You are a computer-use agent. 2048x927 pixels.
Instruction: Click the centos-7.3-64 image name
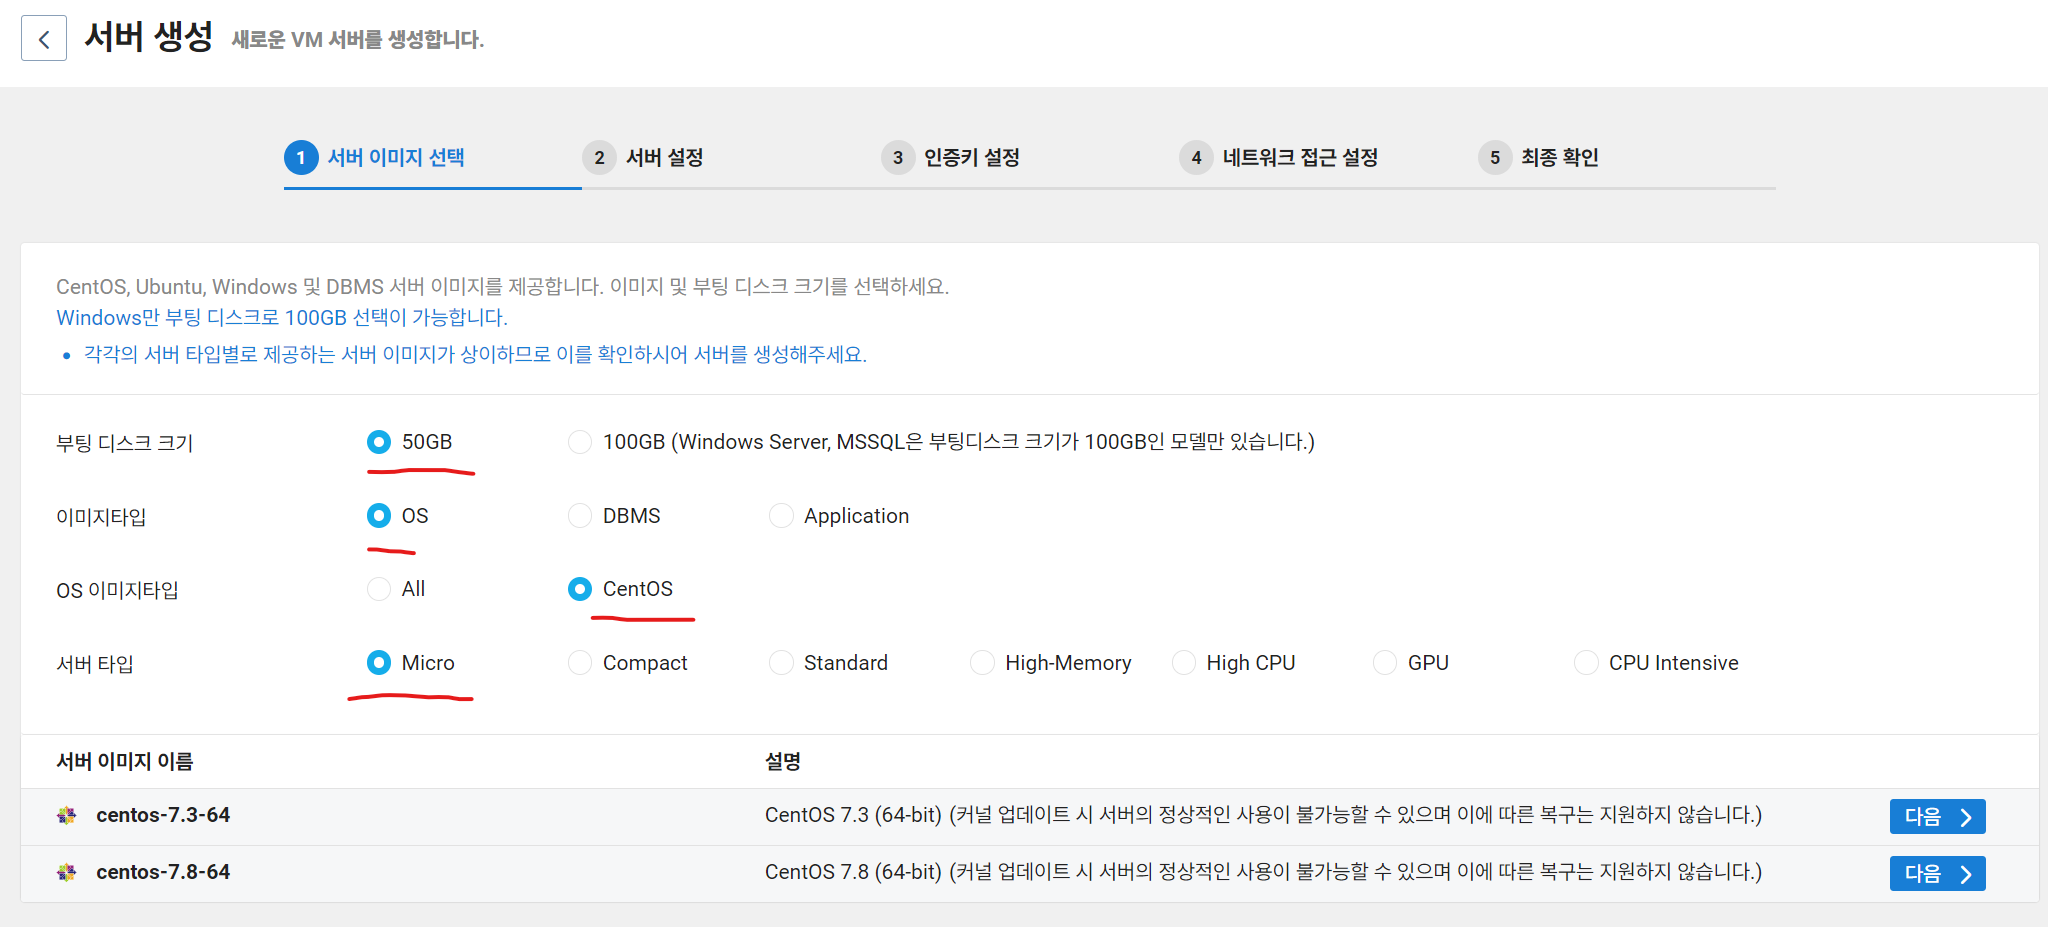point(163,815)
